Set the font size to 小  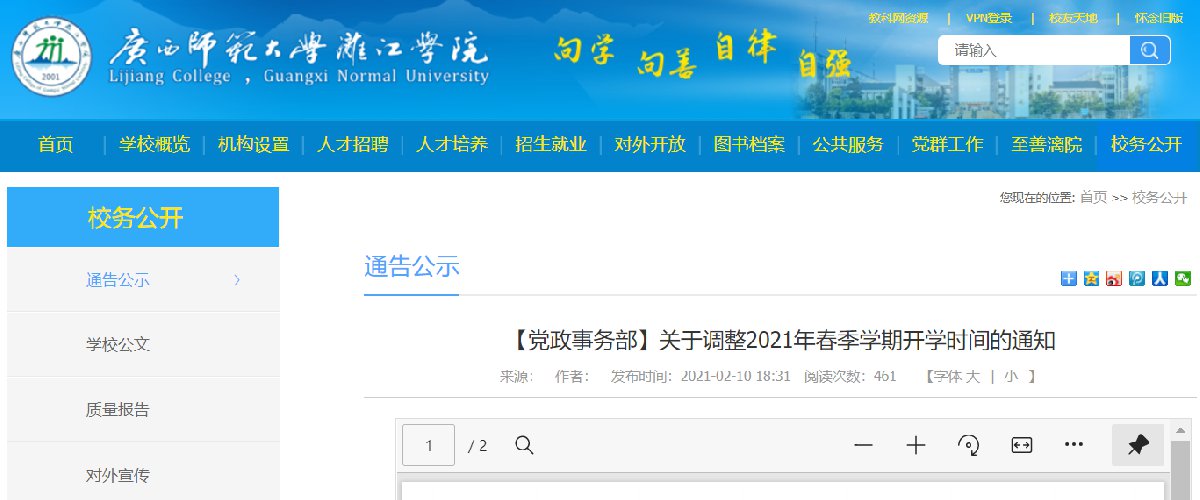point(1011,377)
